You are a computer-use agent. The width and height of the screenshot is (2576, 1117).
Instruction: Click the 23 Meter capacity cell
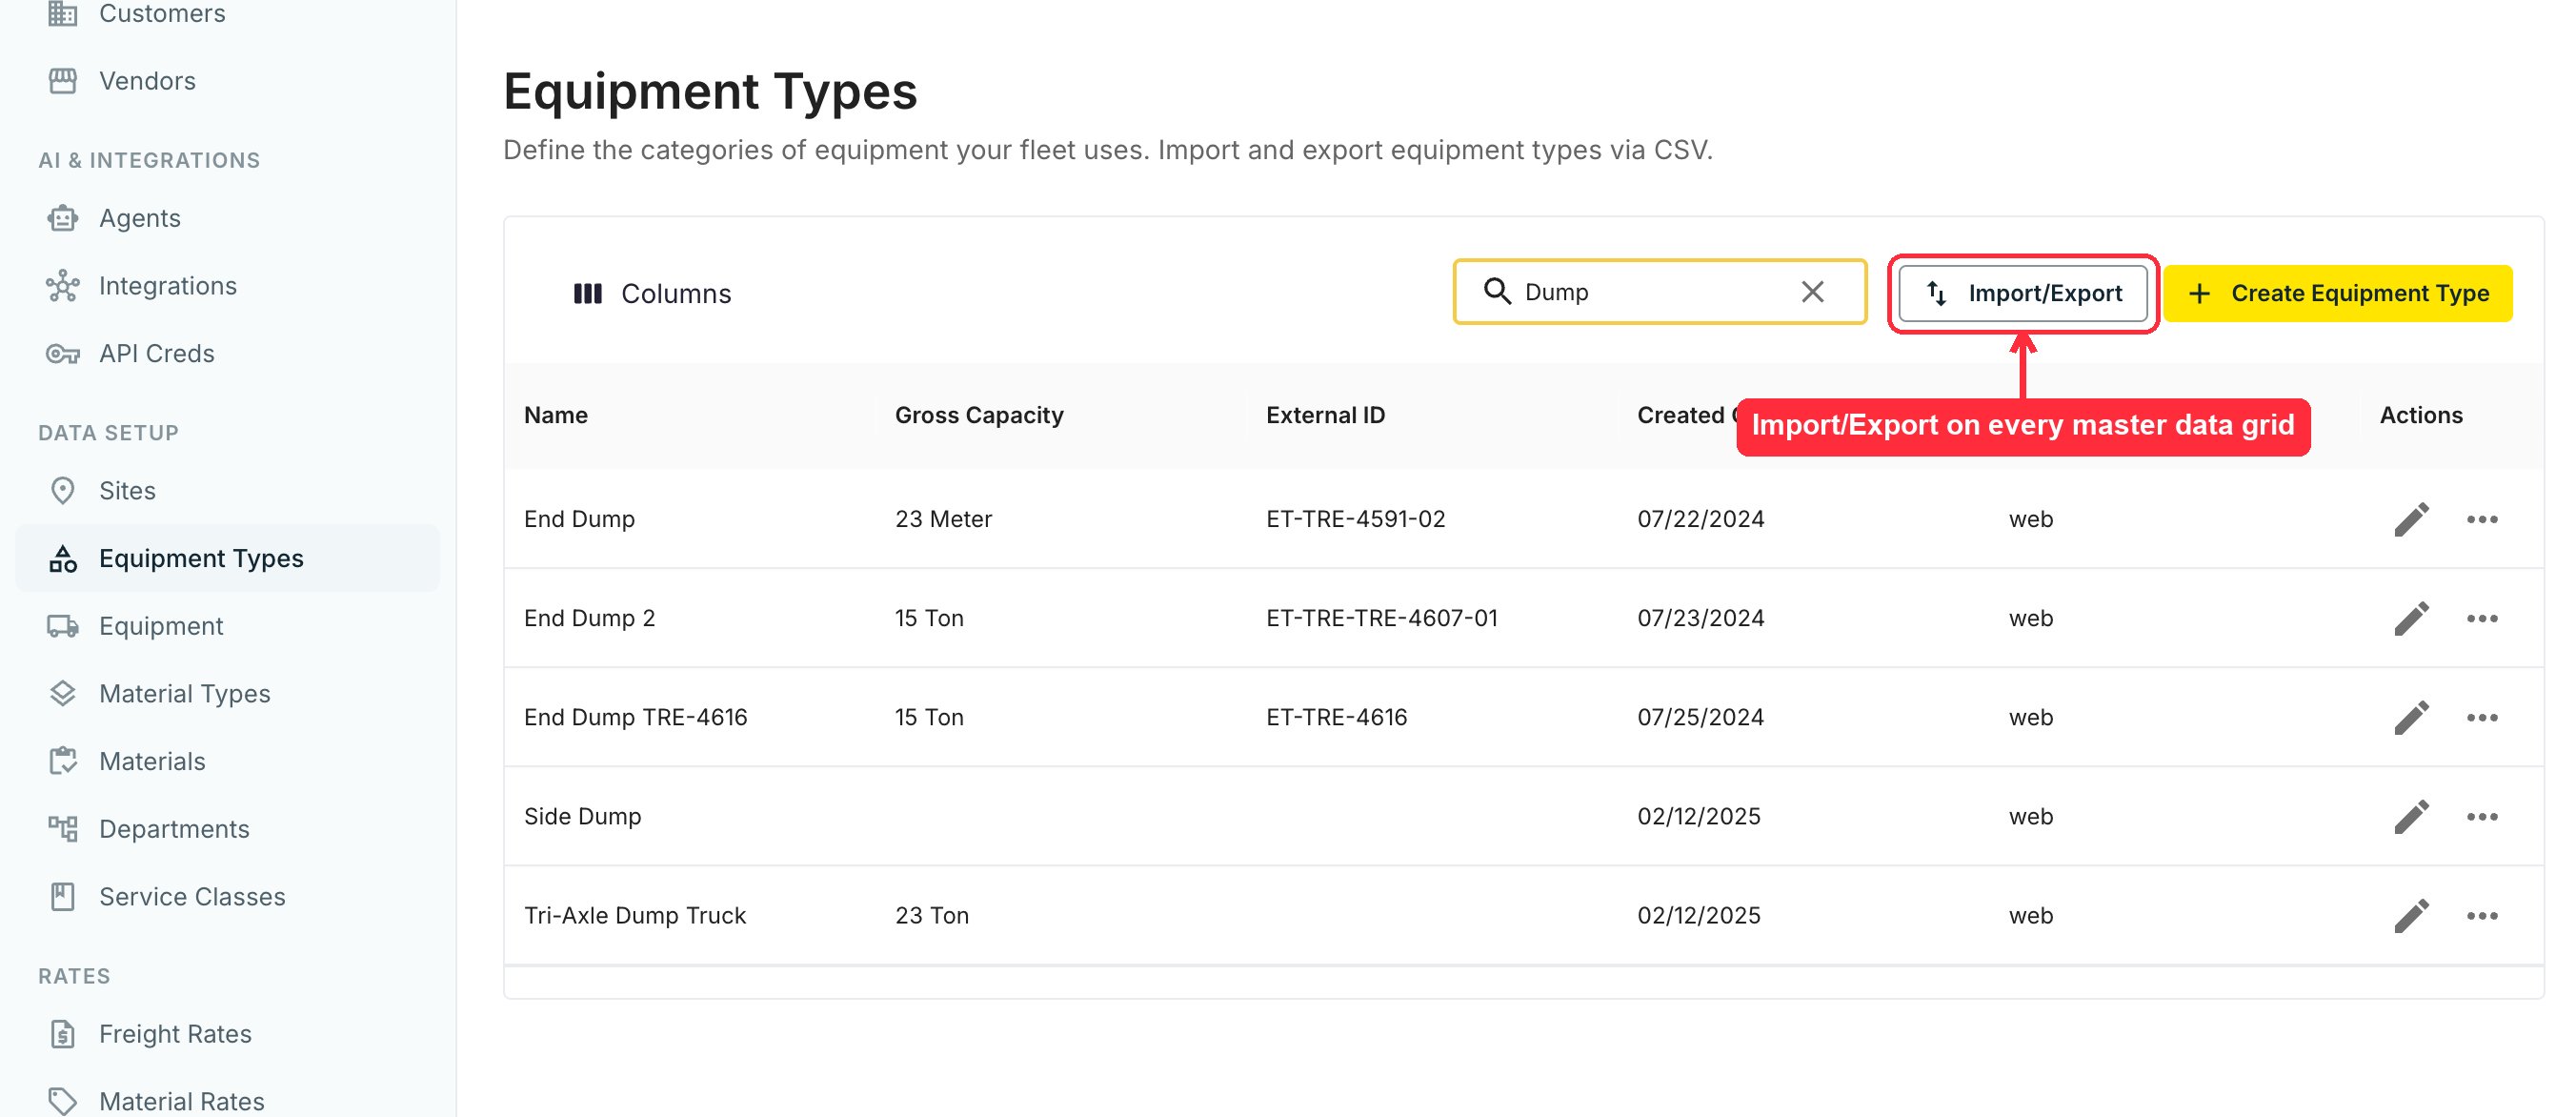point(943,519)
